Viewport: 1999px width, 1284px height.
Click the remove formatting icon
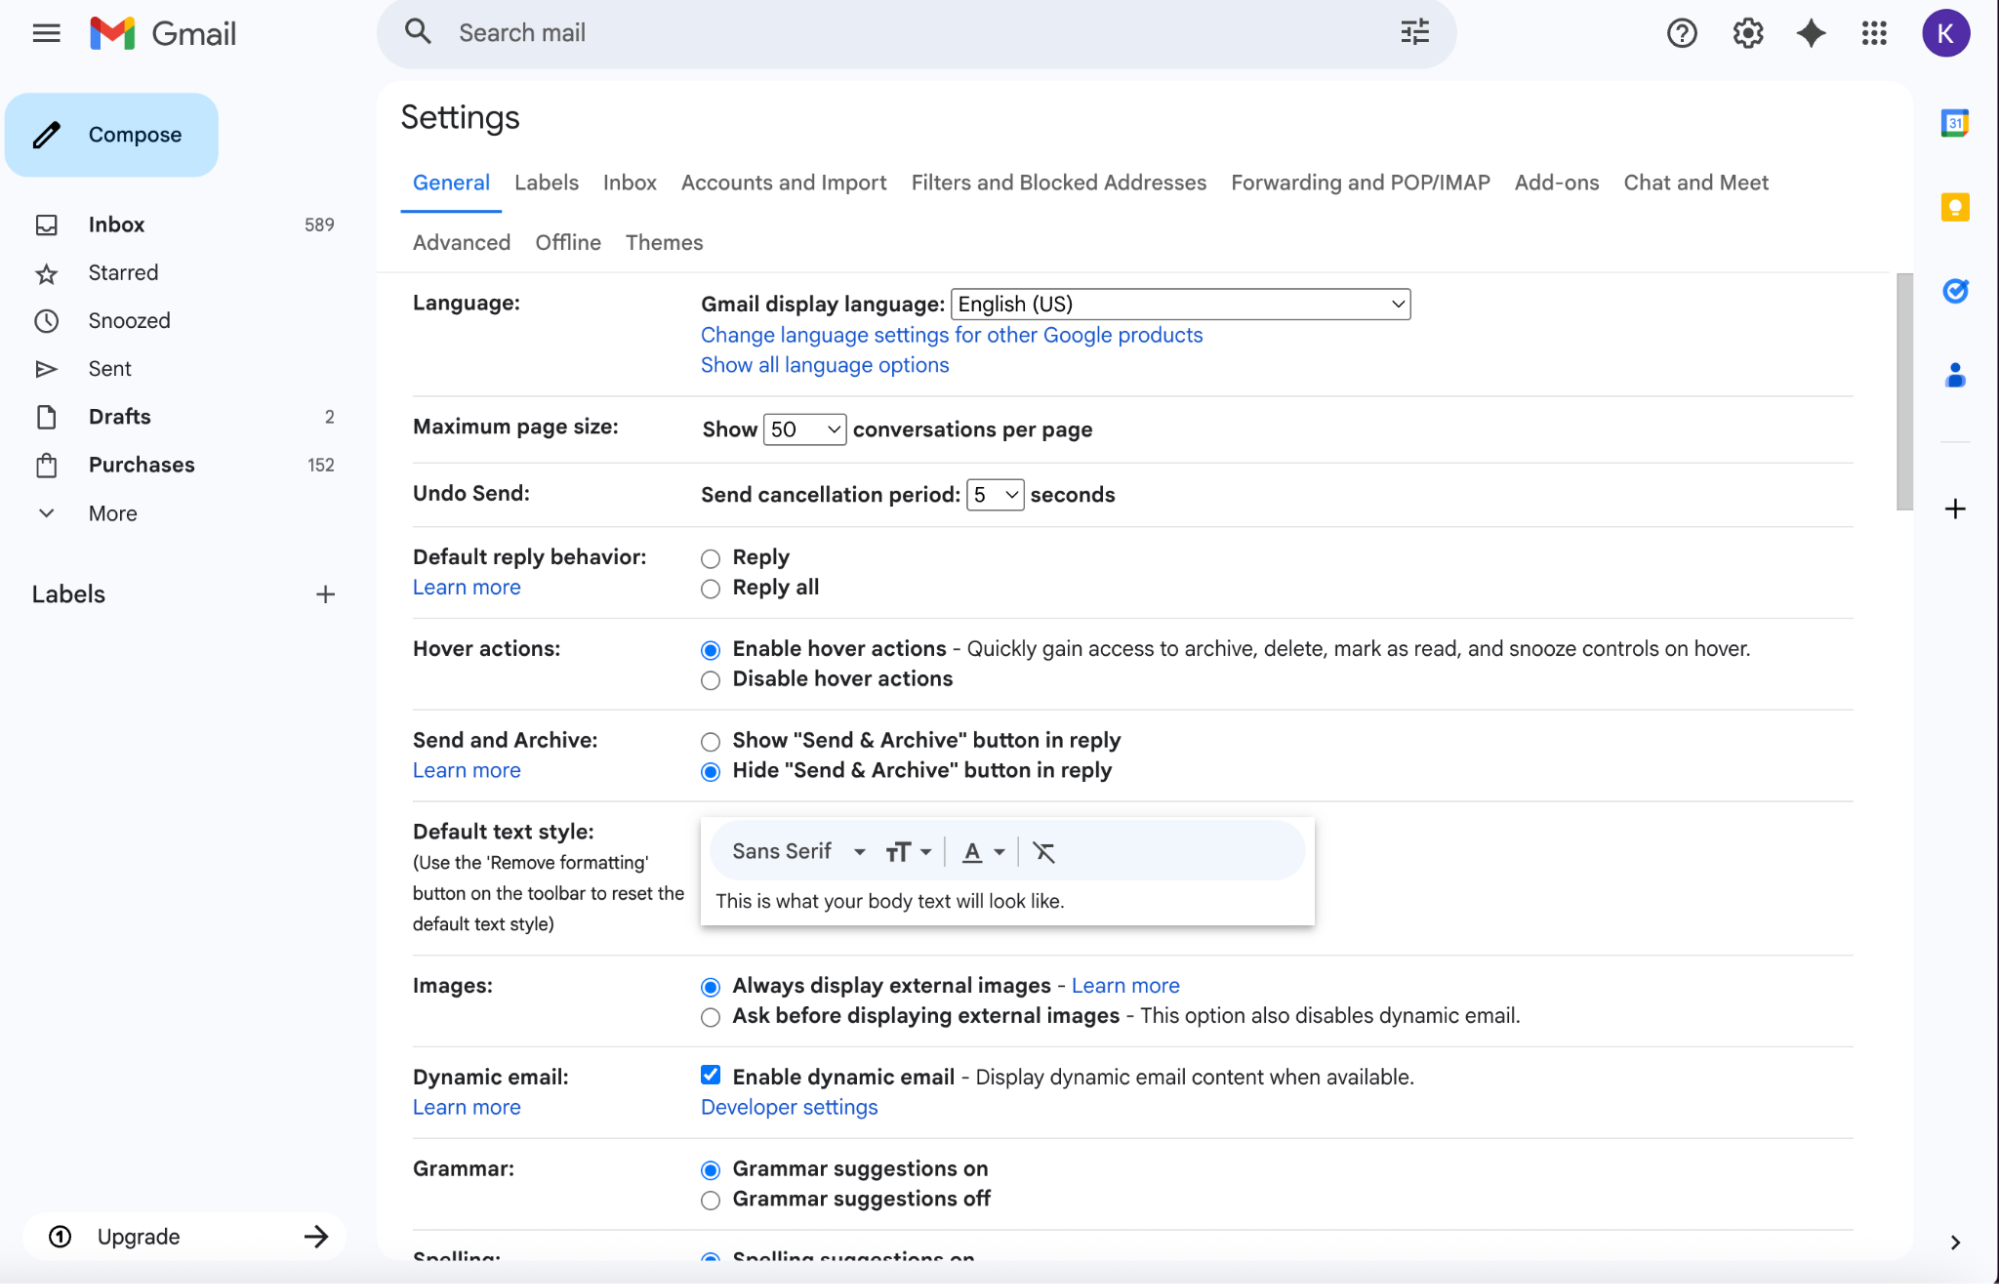point(1044,851)
